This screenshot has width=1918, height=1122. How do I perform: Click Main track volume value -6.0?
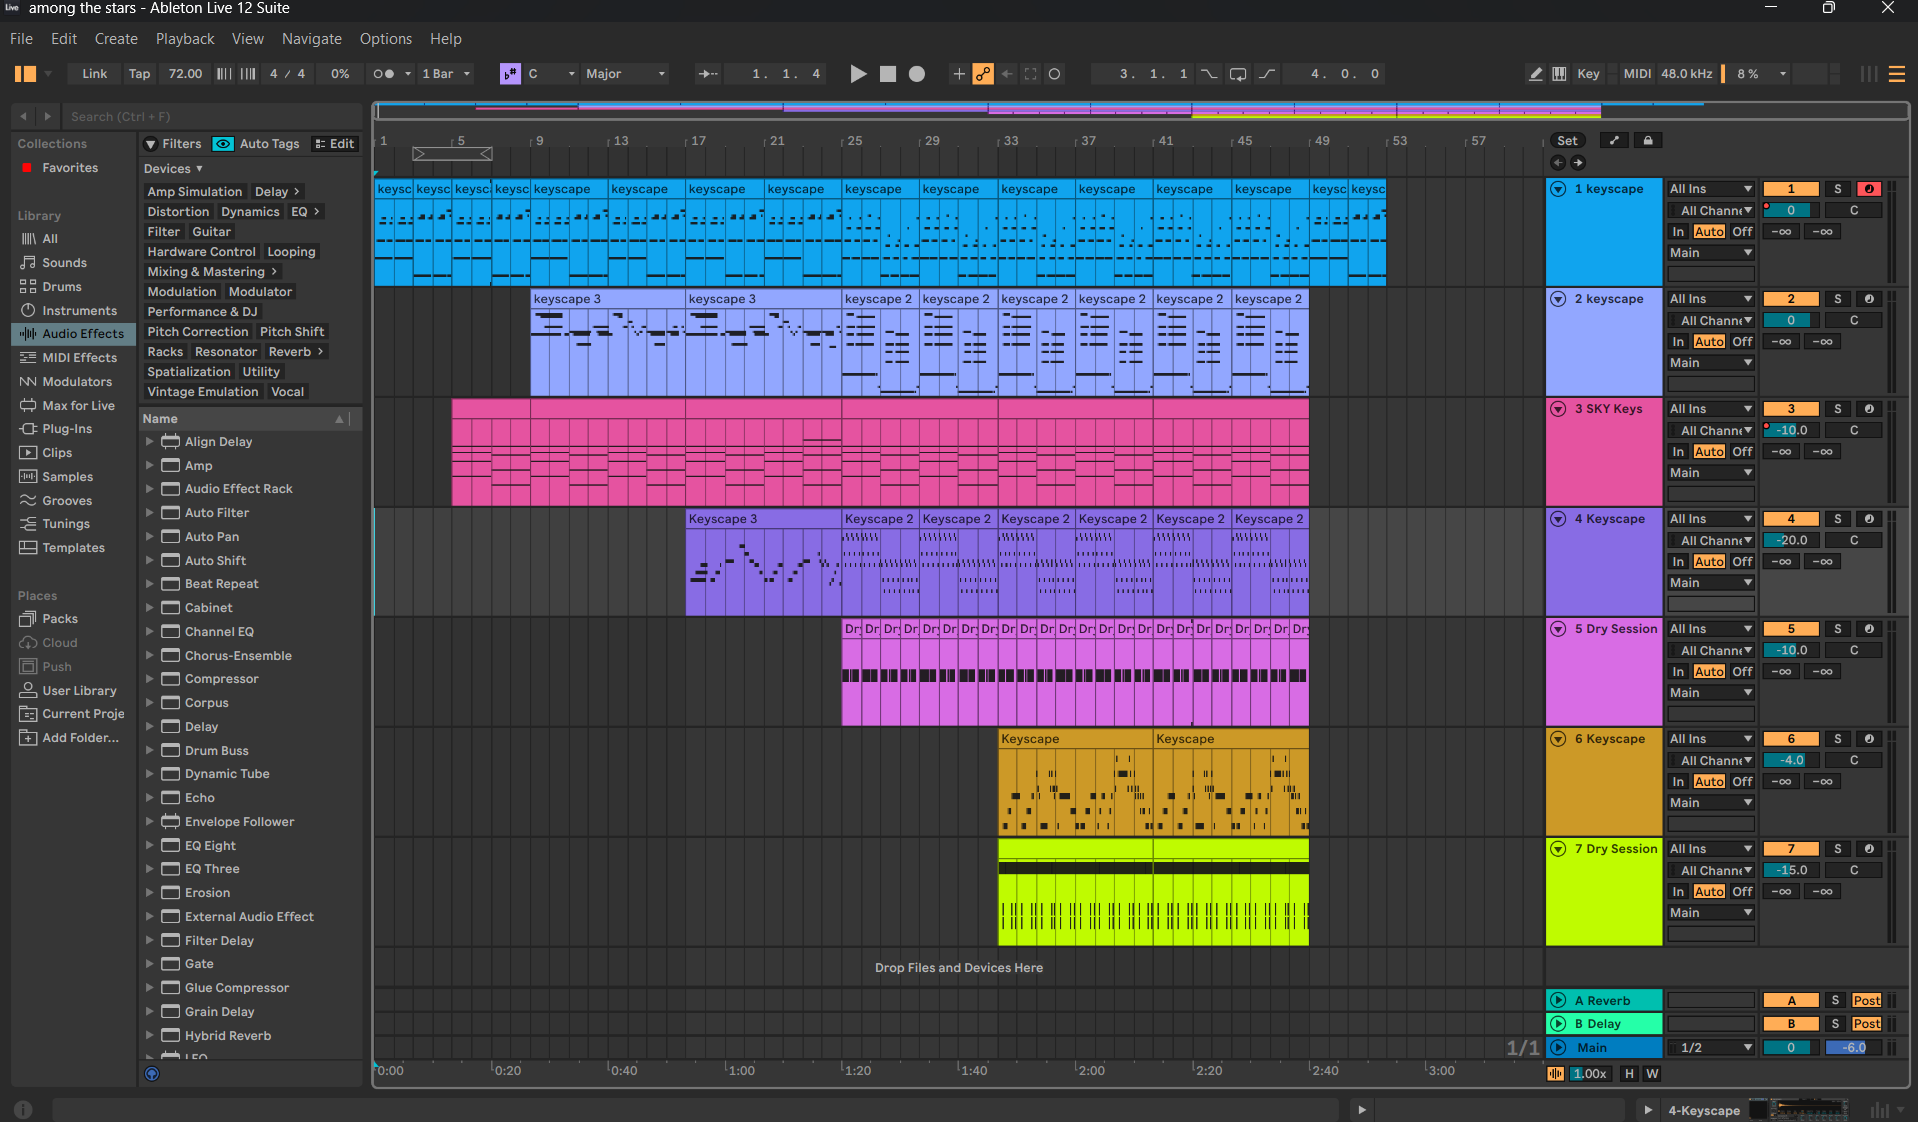(1853, 1048)
